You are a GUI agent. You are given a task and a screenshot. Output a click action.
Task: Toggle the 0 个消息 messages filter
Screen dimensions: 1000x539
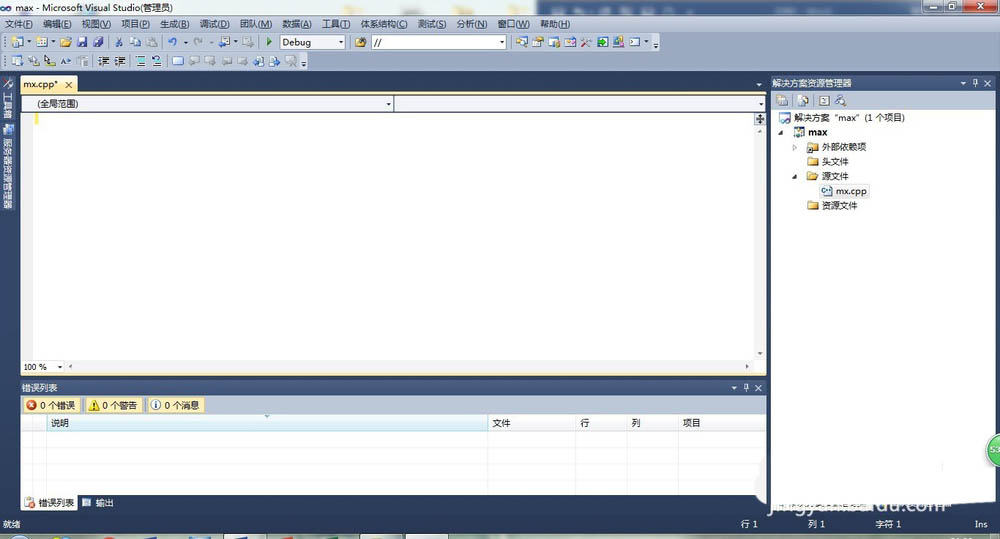click(x=175, y=405)
